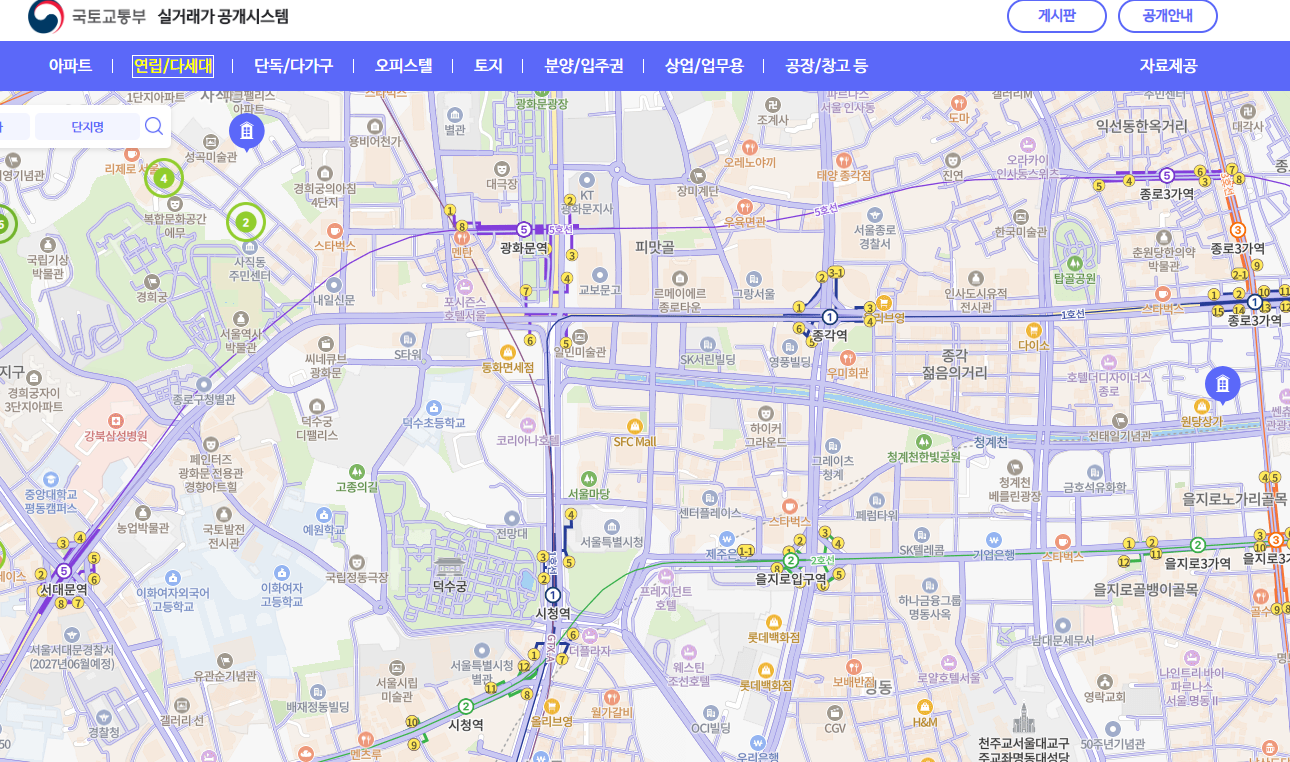Open the 자료제공 menu

[1168, 66]
